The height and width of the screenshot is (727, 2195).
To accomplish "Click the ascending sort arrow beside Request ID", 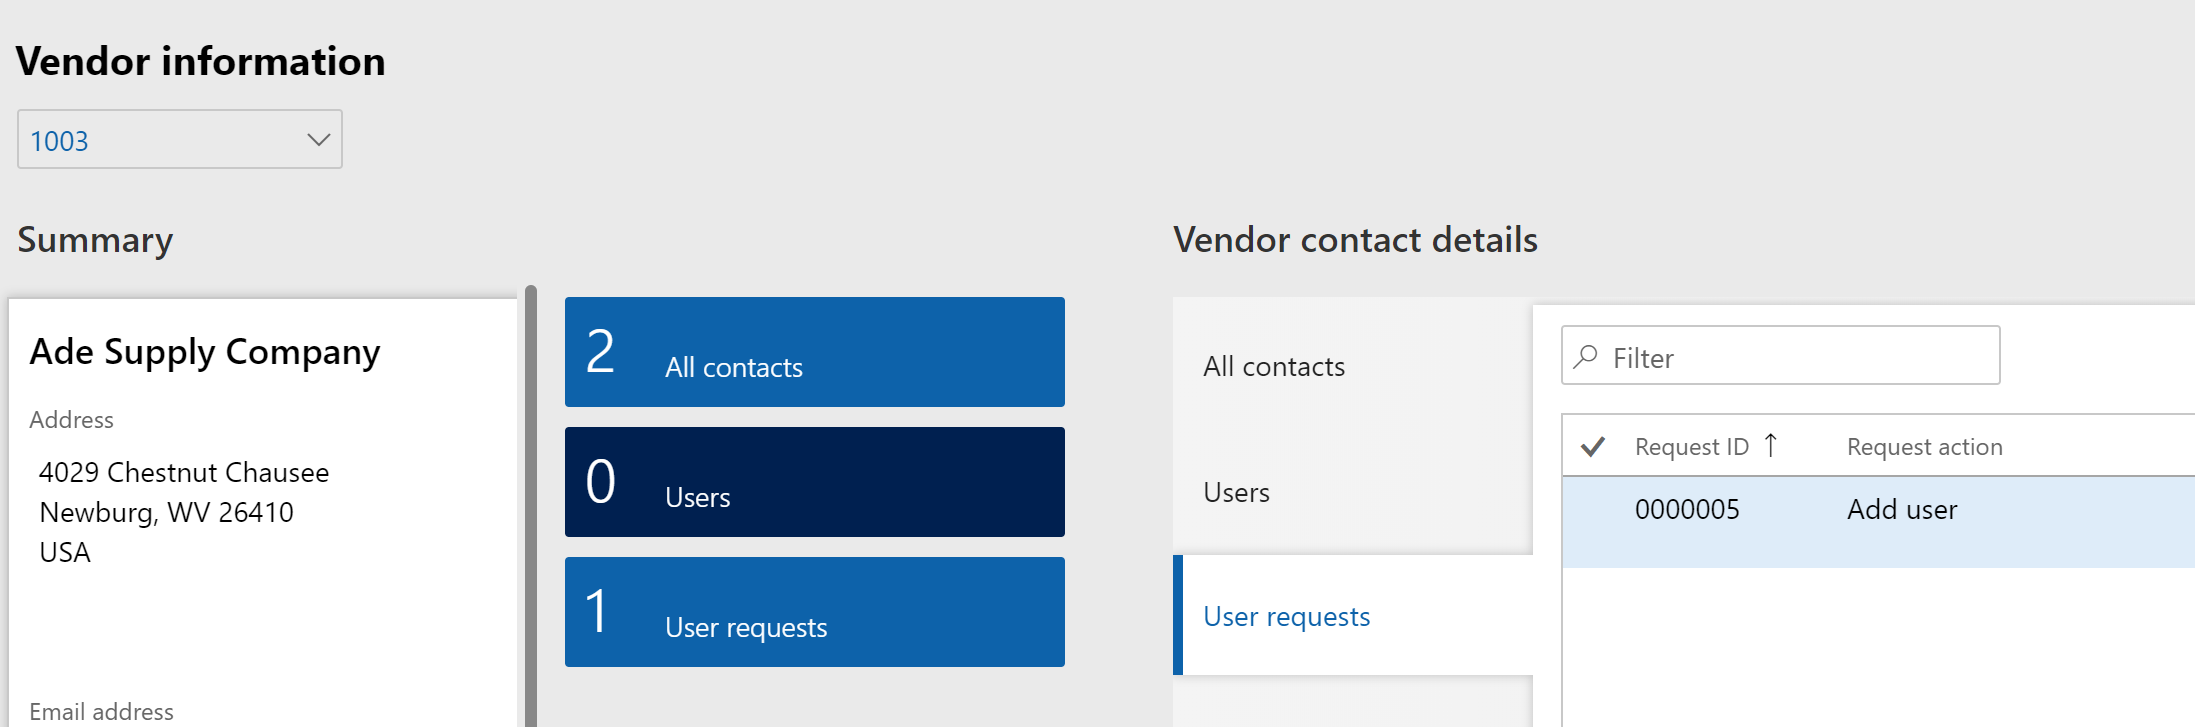I will coord(1771,446).
